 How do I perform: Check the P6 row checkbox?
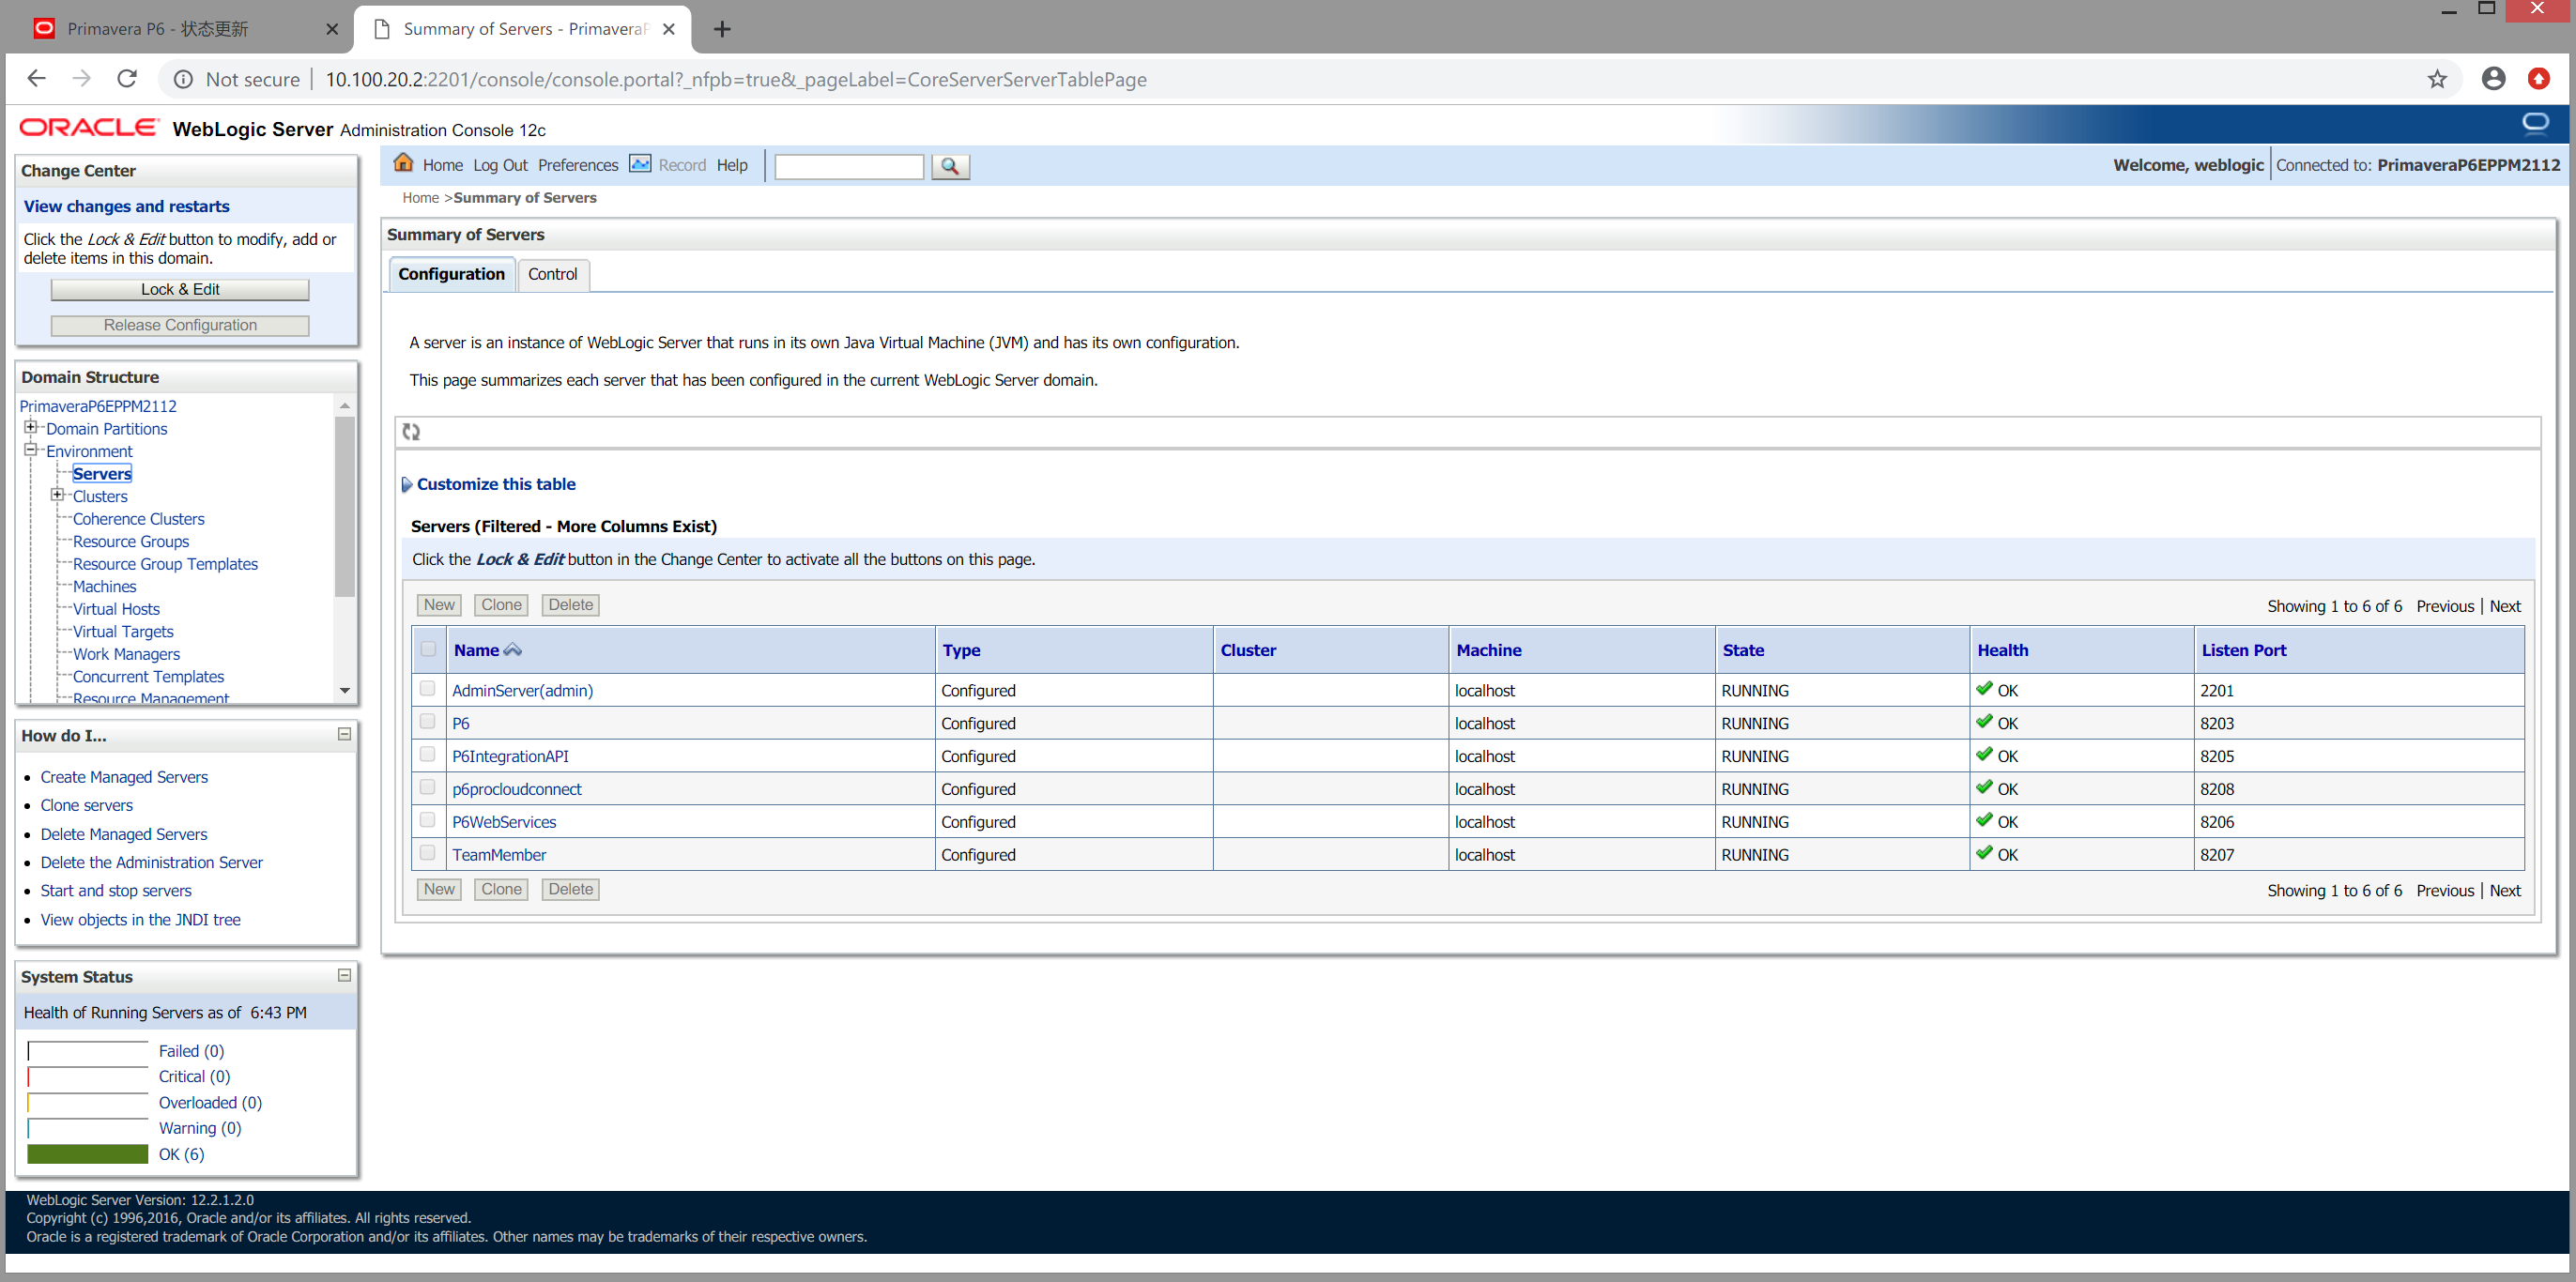(x=427, y=722)
